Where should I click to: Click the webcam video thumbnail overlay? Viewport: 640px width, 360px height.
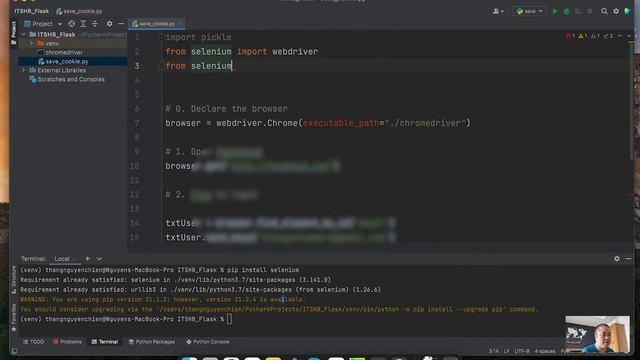click(598, 334)
